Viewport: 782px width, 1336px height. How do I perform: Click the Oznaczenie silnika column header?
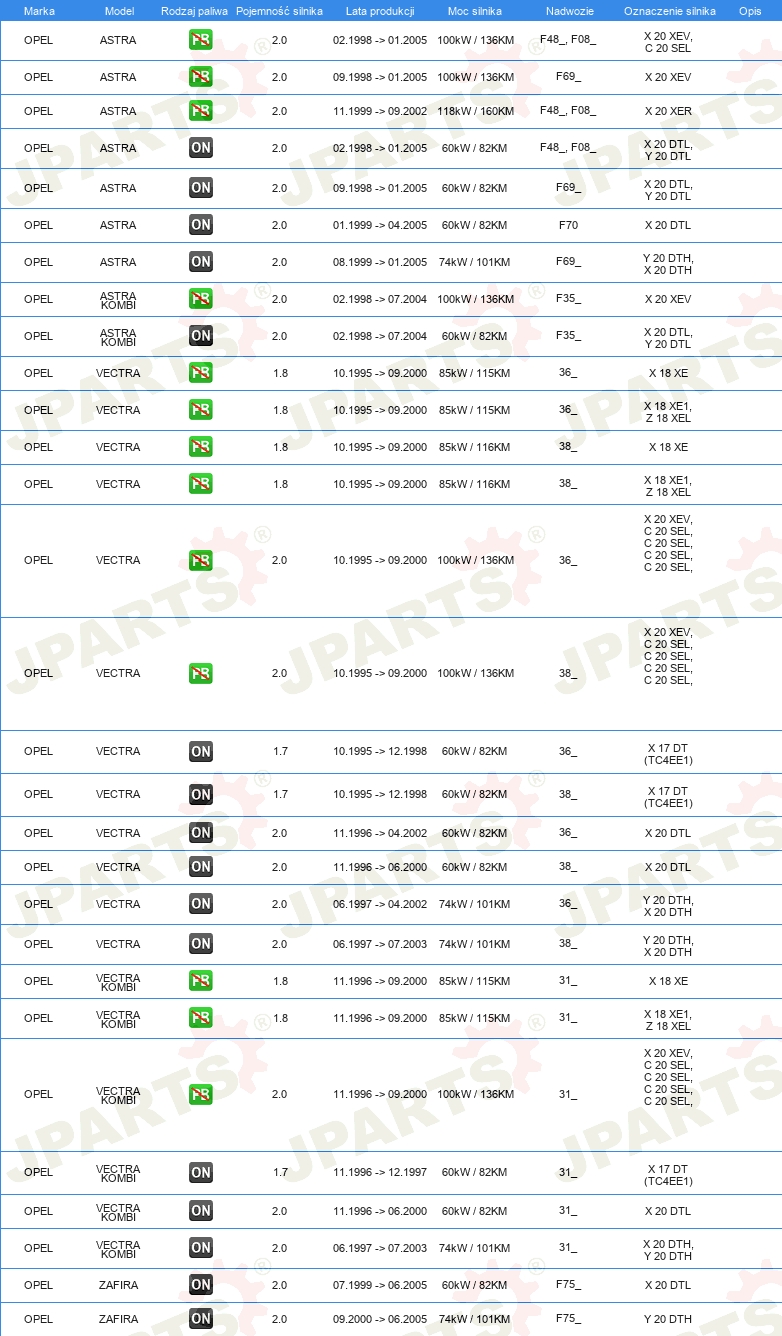(669, 10)
